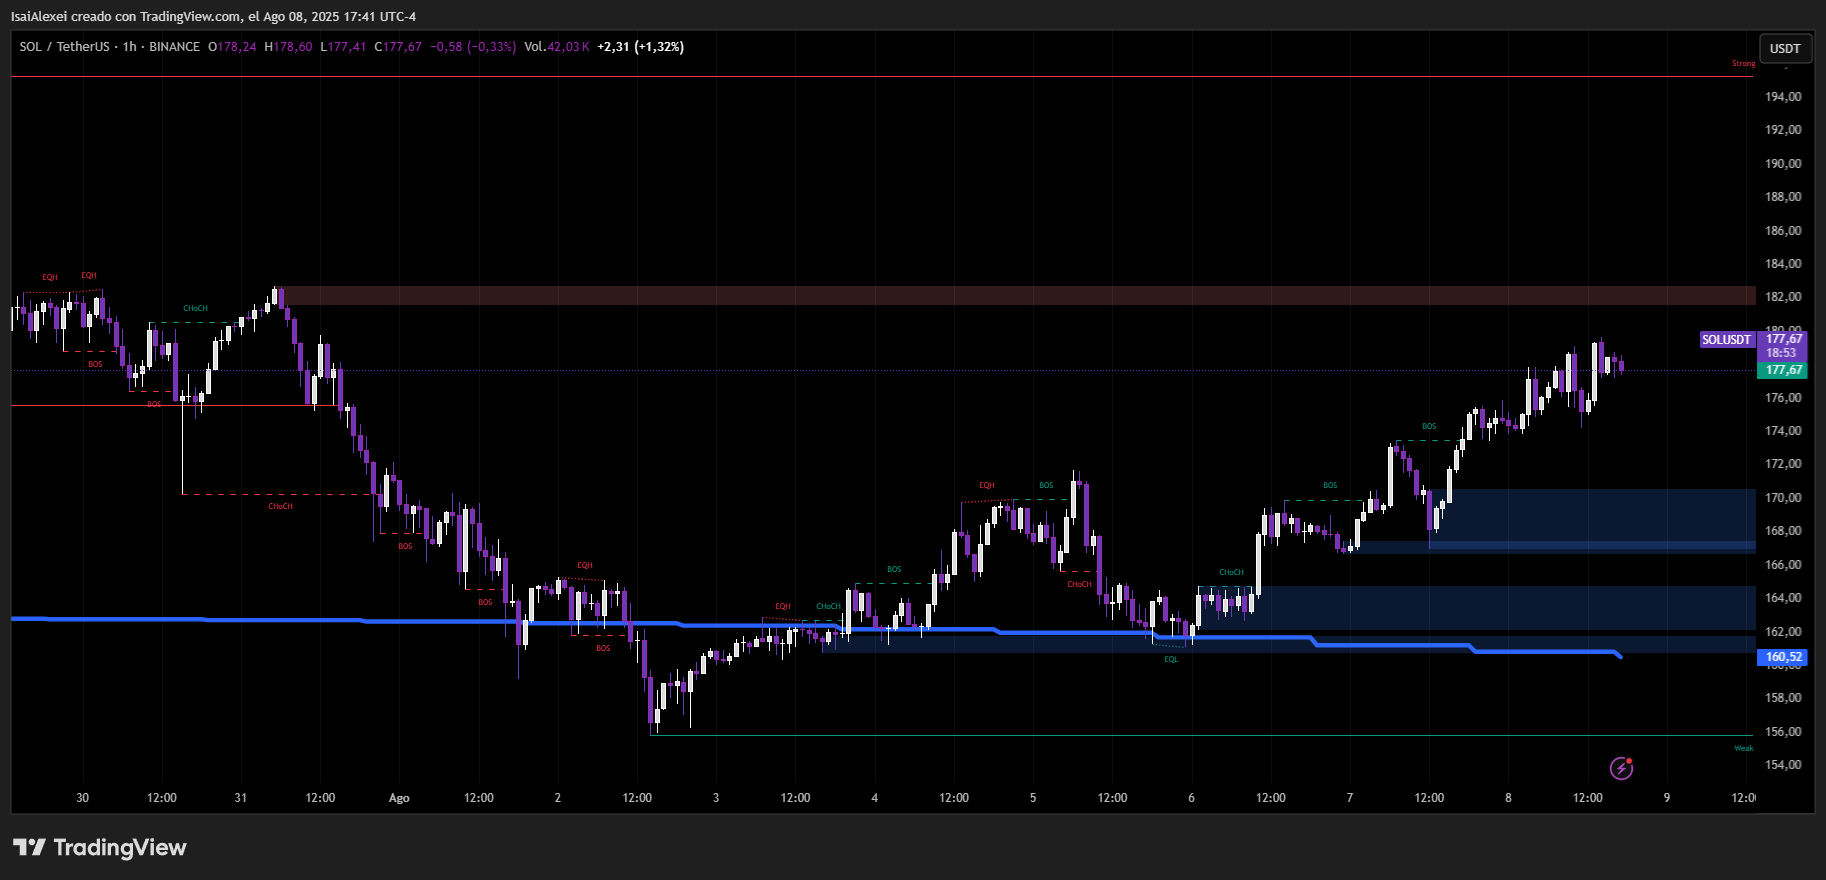Click the day 9 time axis label
The width and height of the screenshot is (1826, 880).
(x=1666, y=798)
